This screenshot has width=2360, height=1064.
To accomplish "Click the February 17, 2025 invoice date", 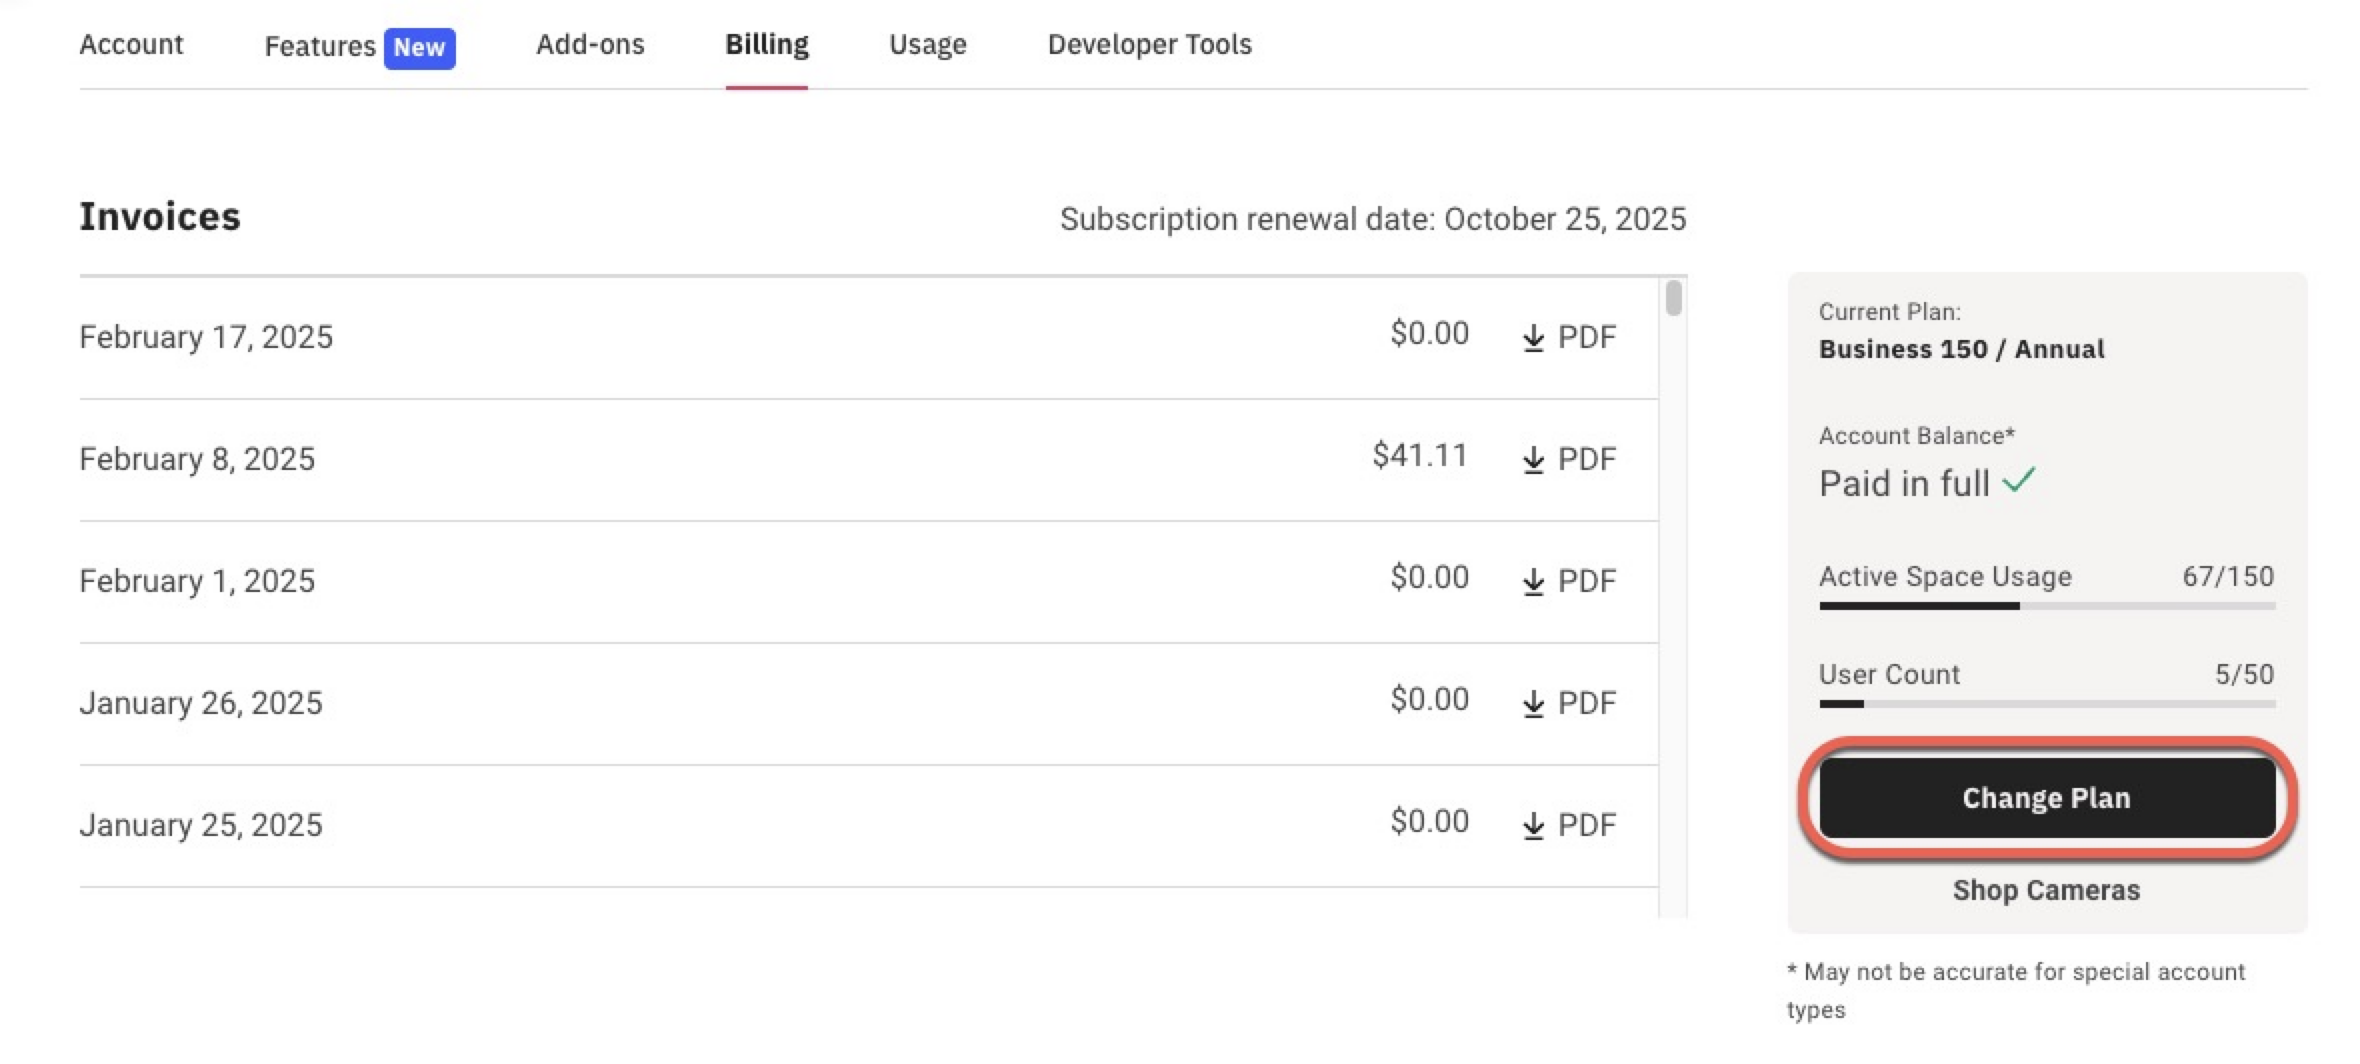I will click(206, 337).
